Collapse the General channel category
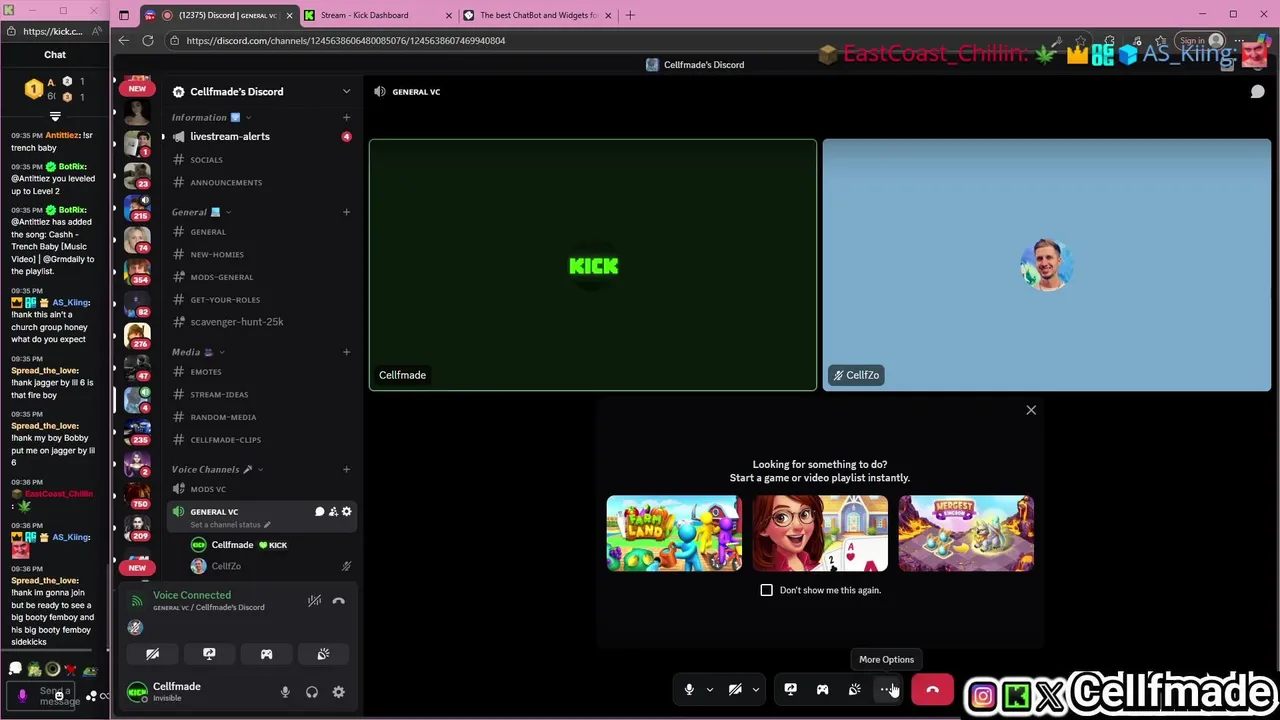 click(201, 212)
